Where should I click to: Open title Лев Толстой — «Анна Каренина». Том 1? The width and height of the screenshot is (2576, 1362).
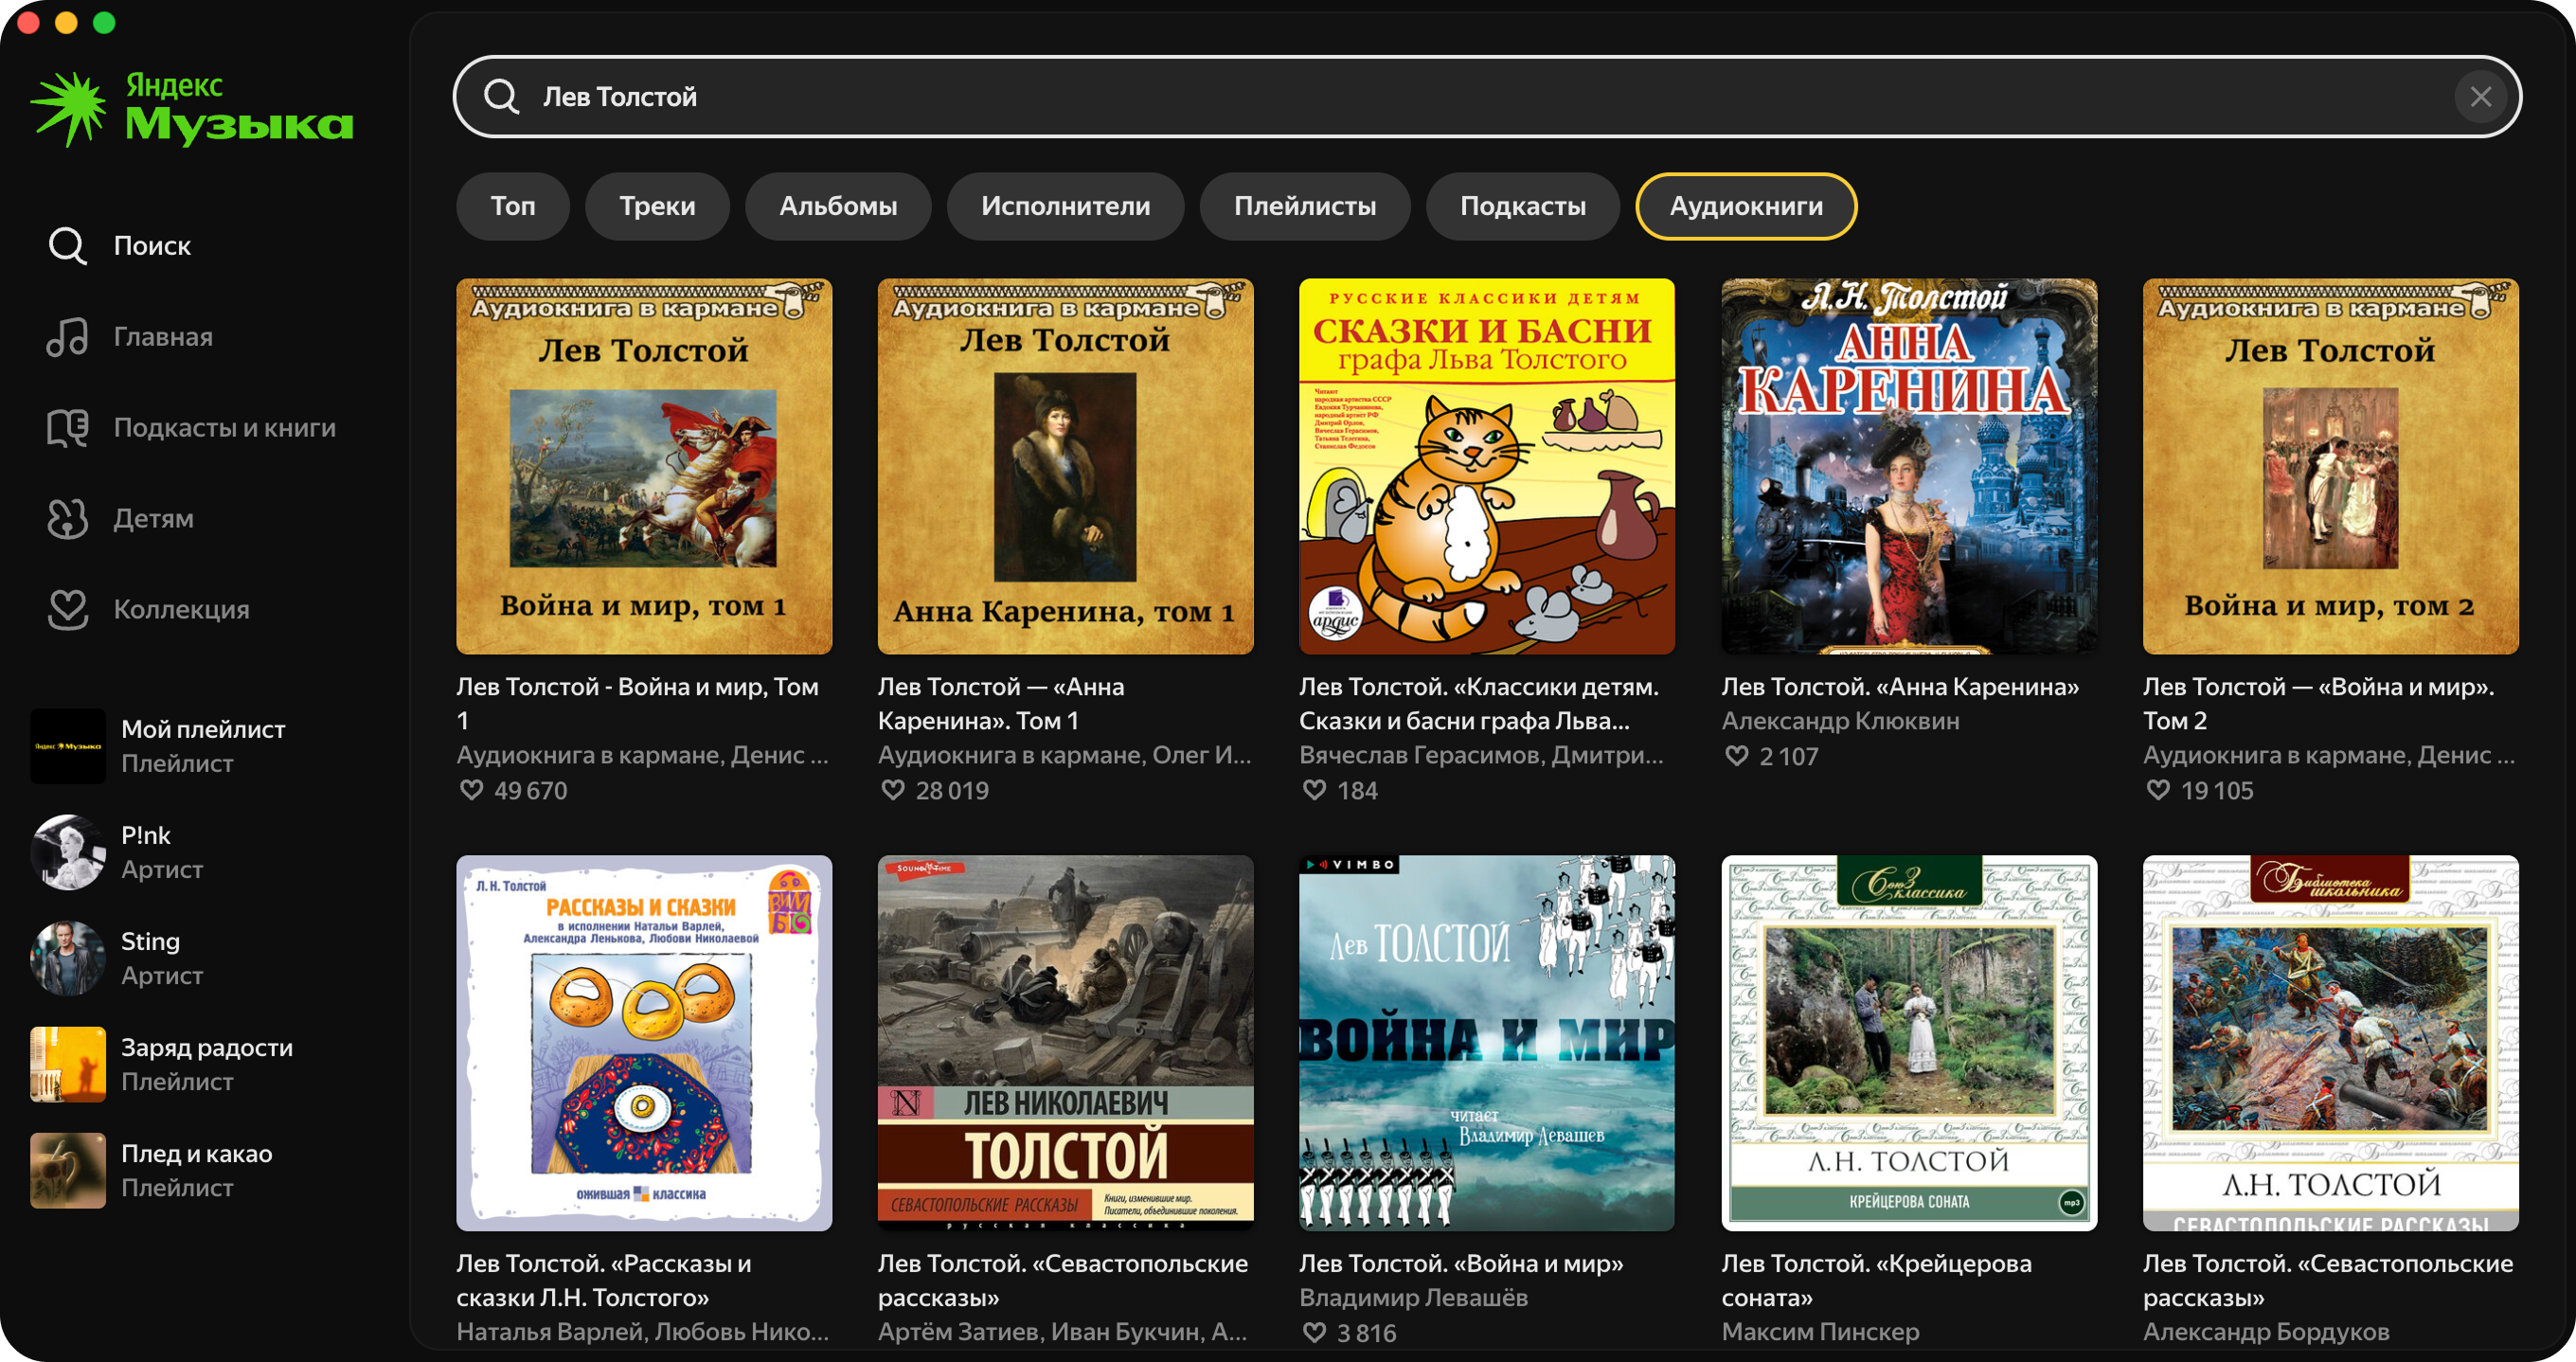point(1001,703)
